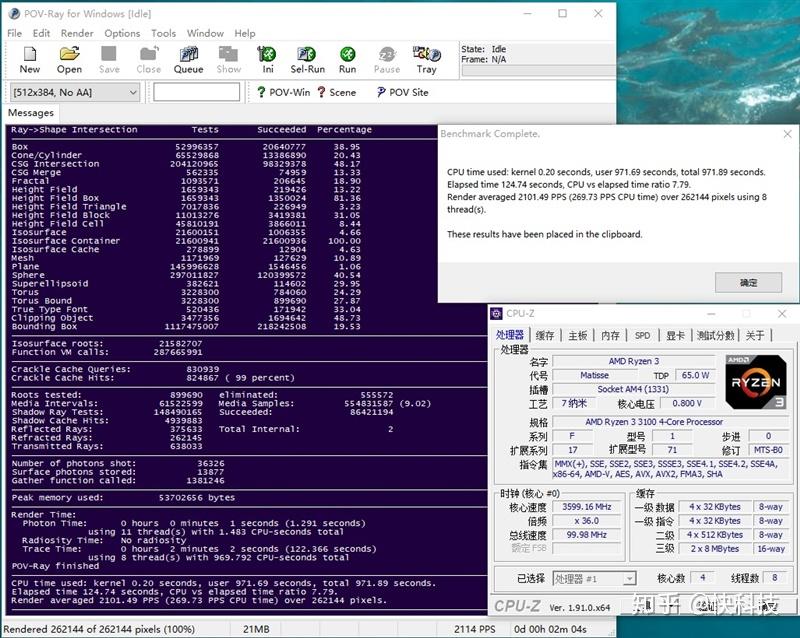The width and height of the screenshot is (800, 638).
Task: Select the Messages tab
Action: (31, 113)
